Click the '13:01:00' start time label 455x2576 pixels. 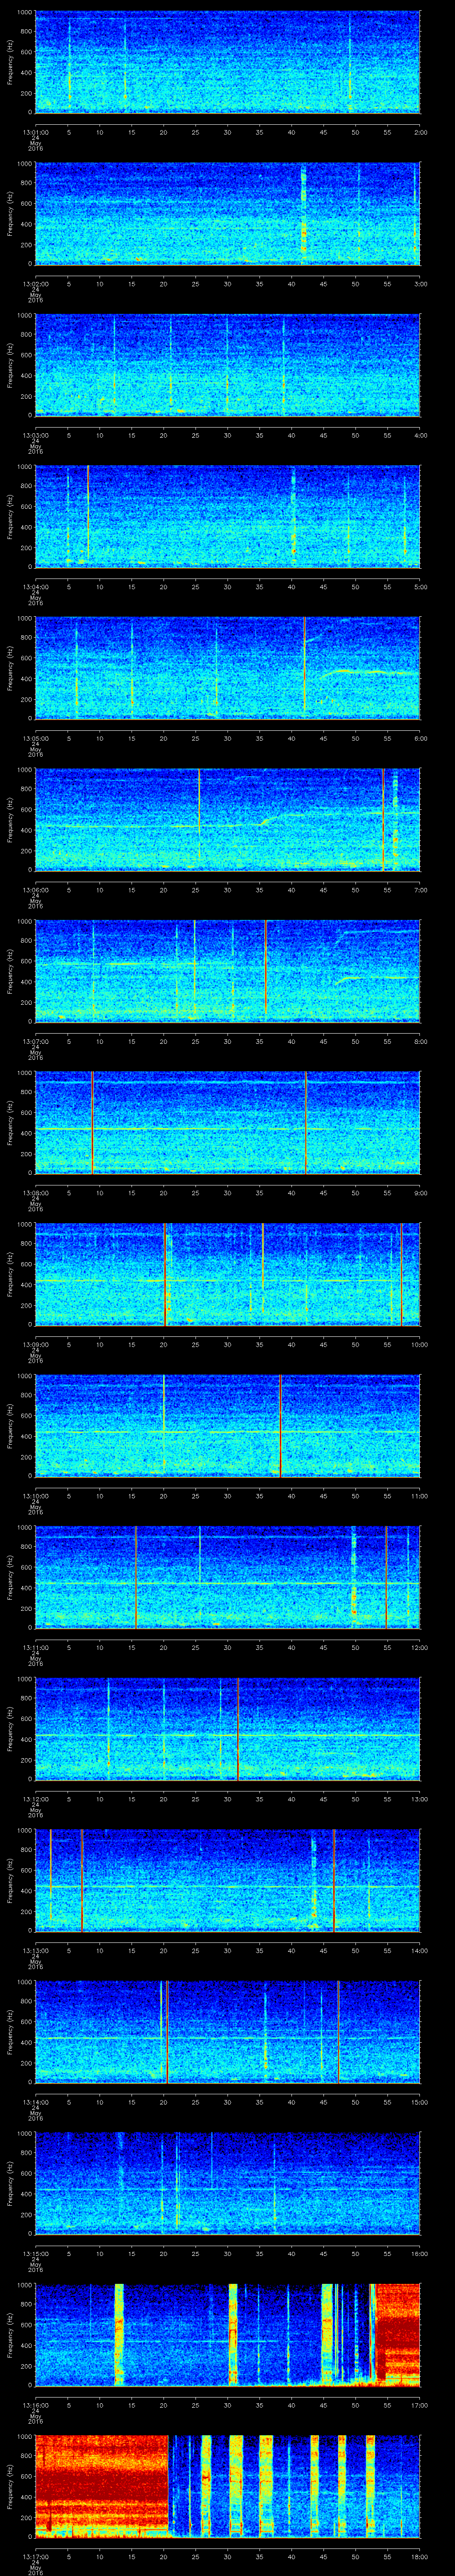36,131
